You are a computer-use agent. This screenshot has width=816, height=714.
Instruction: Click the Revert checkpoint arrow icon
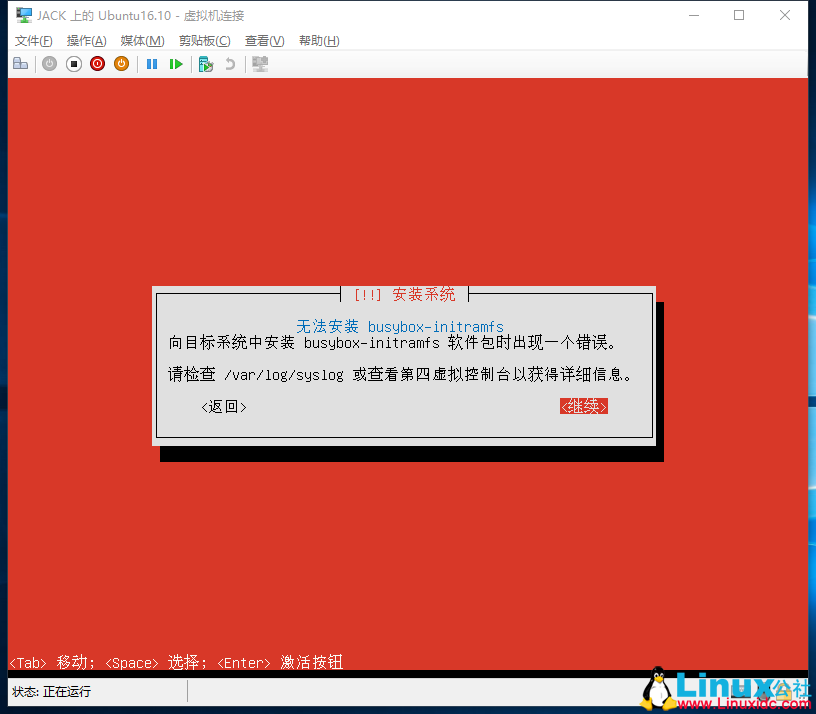click(x=230, y=63)
